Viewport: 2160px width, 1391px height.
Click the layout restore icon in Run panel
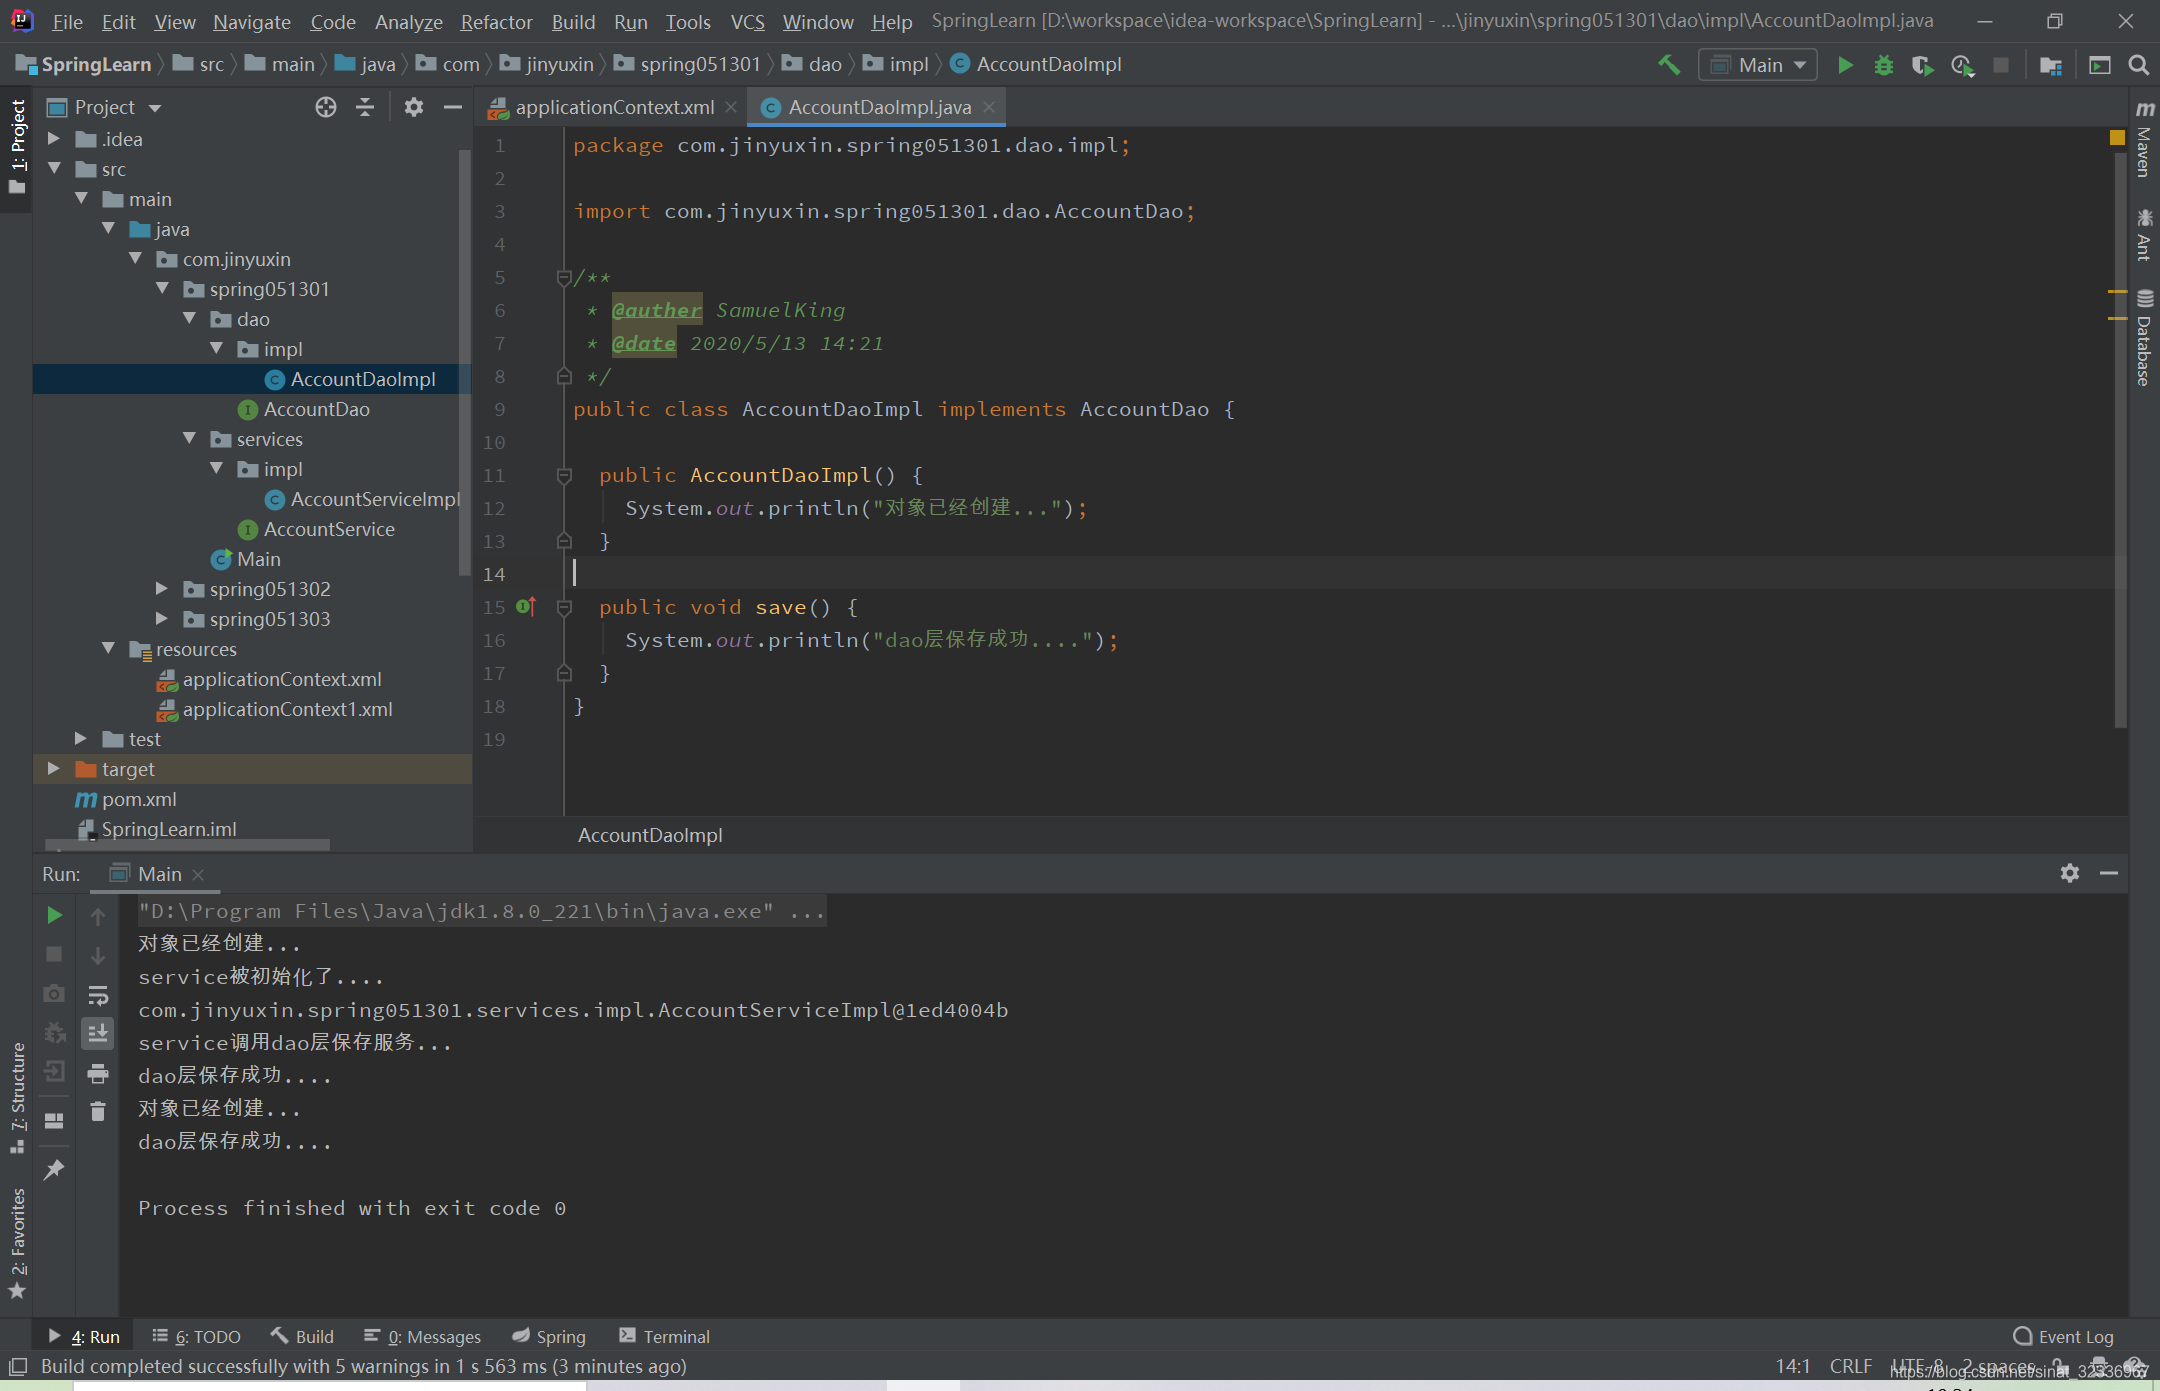pos(54,1121)
